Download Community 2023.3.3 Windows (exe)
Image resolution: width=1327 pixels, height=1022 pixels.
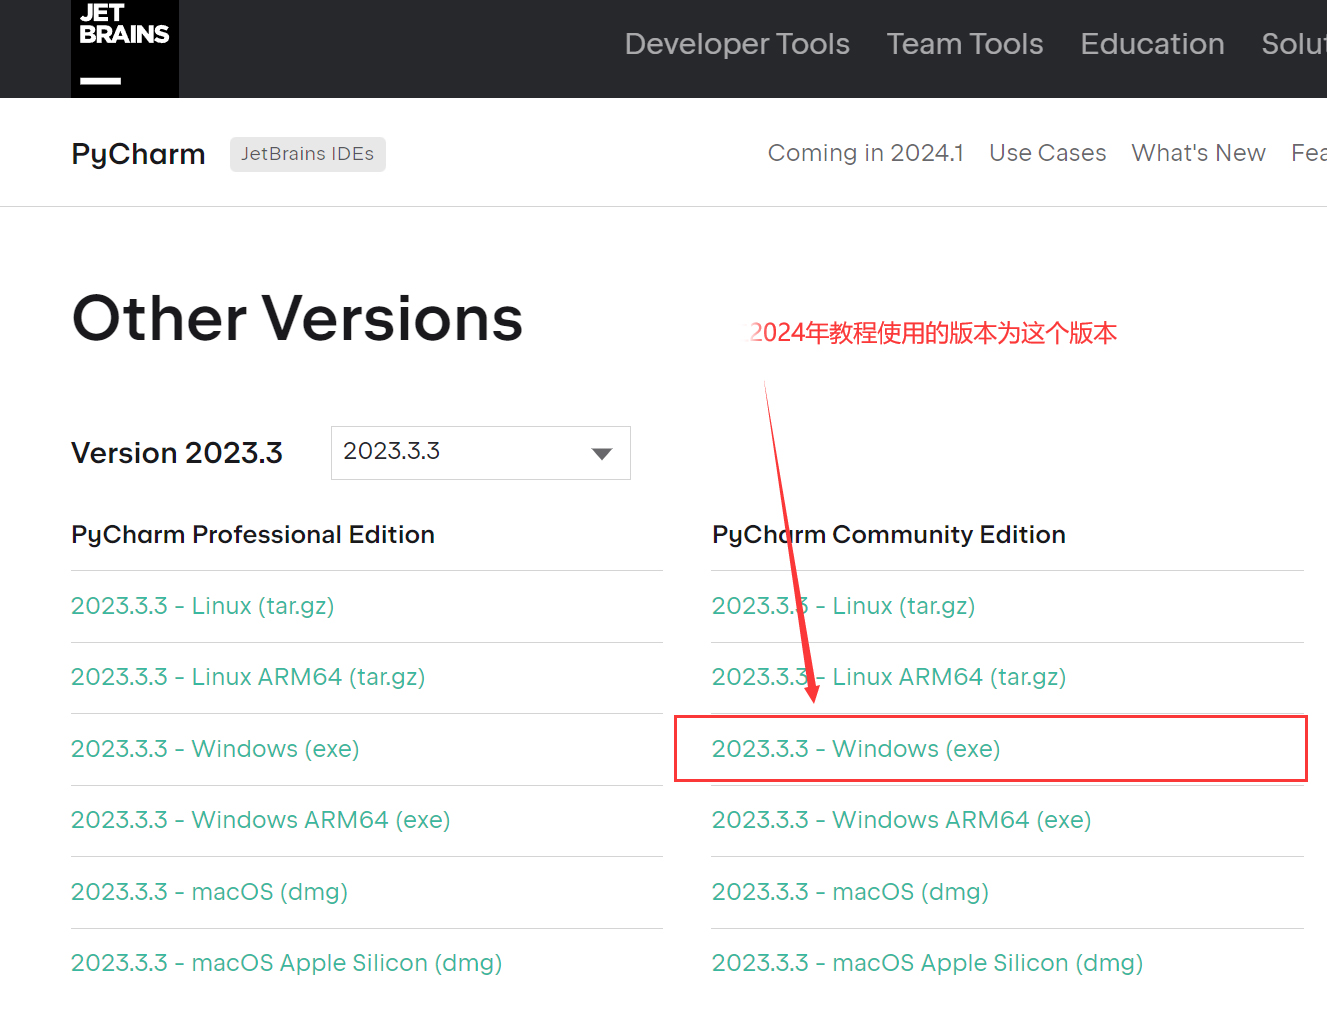(856, 749)
